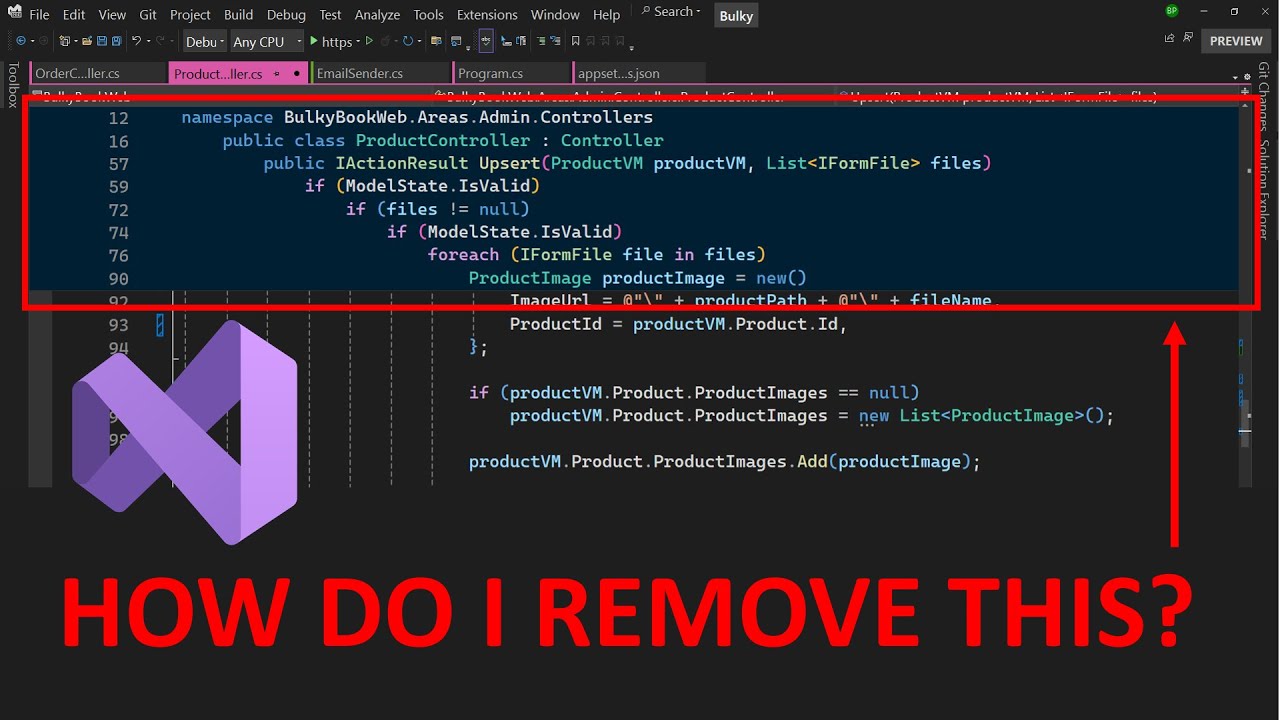
Task: Open the Debug menu
Action: (286, 15)
